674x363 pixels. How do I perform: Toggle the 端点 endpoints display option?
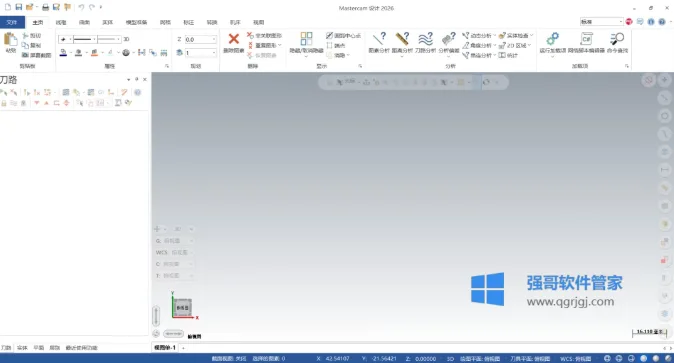click(x=336, y=45)
